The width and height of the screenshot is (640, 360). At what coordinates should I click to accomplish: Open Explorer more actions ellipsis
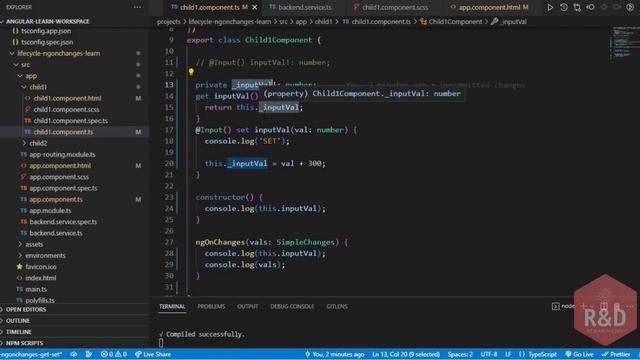coord(137,7)
